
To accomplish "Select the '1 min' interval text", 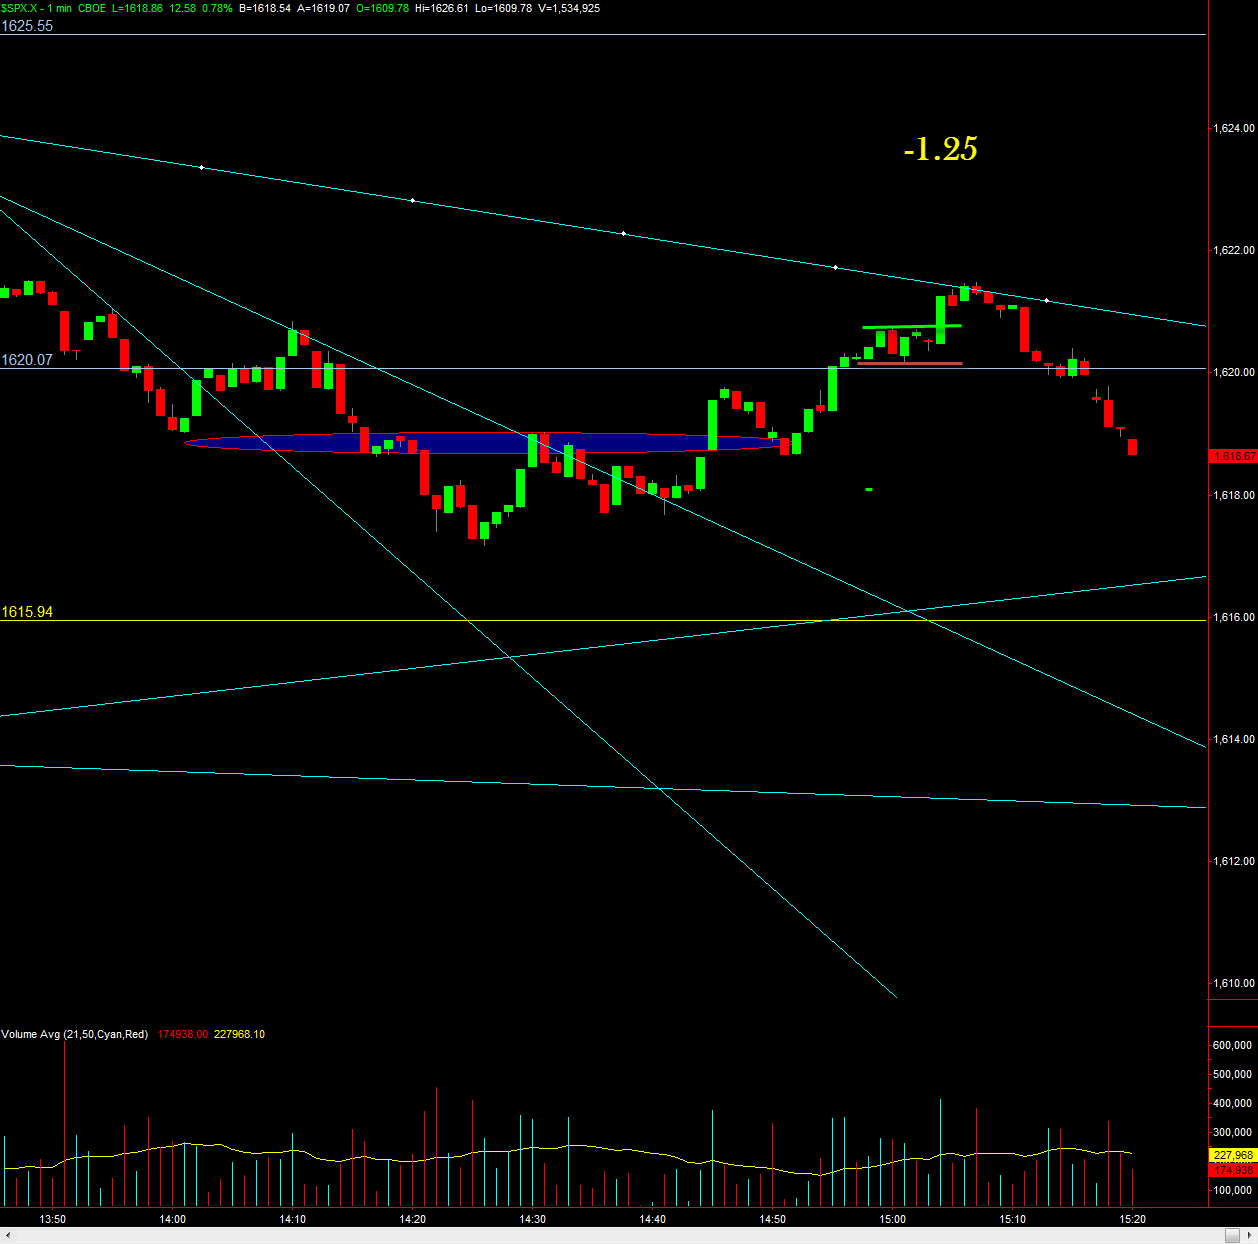I will point(59,8).
